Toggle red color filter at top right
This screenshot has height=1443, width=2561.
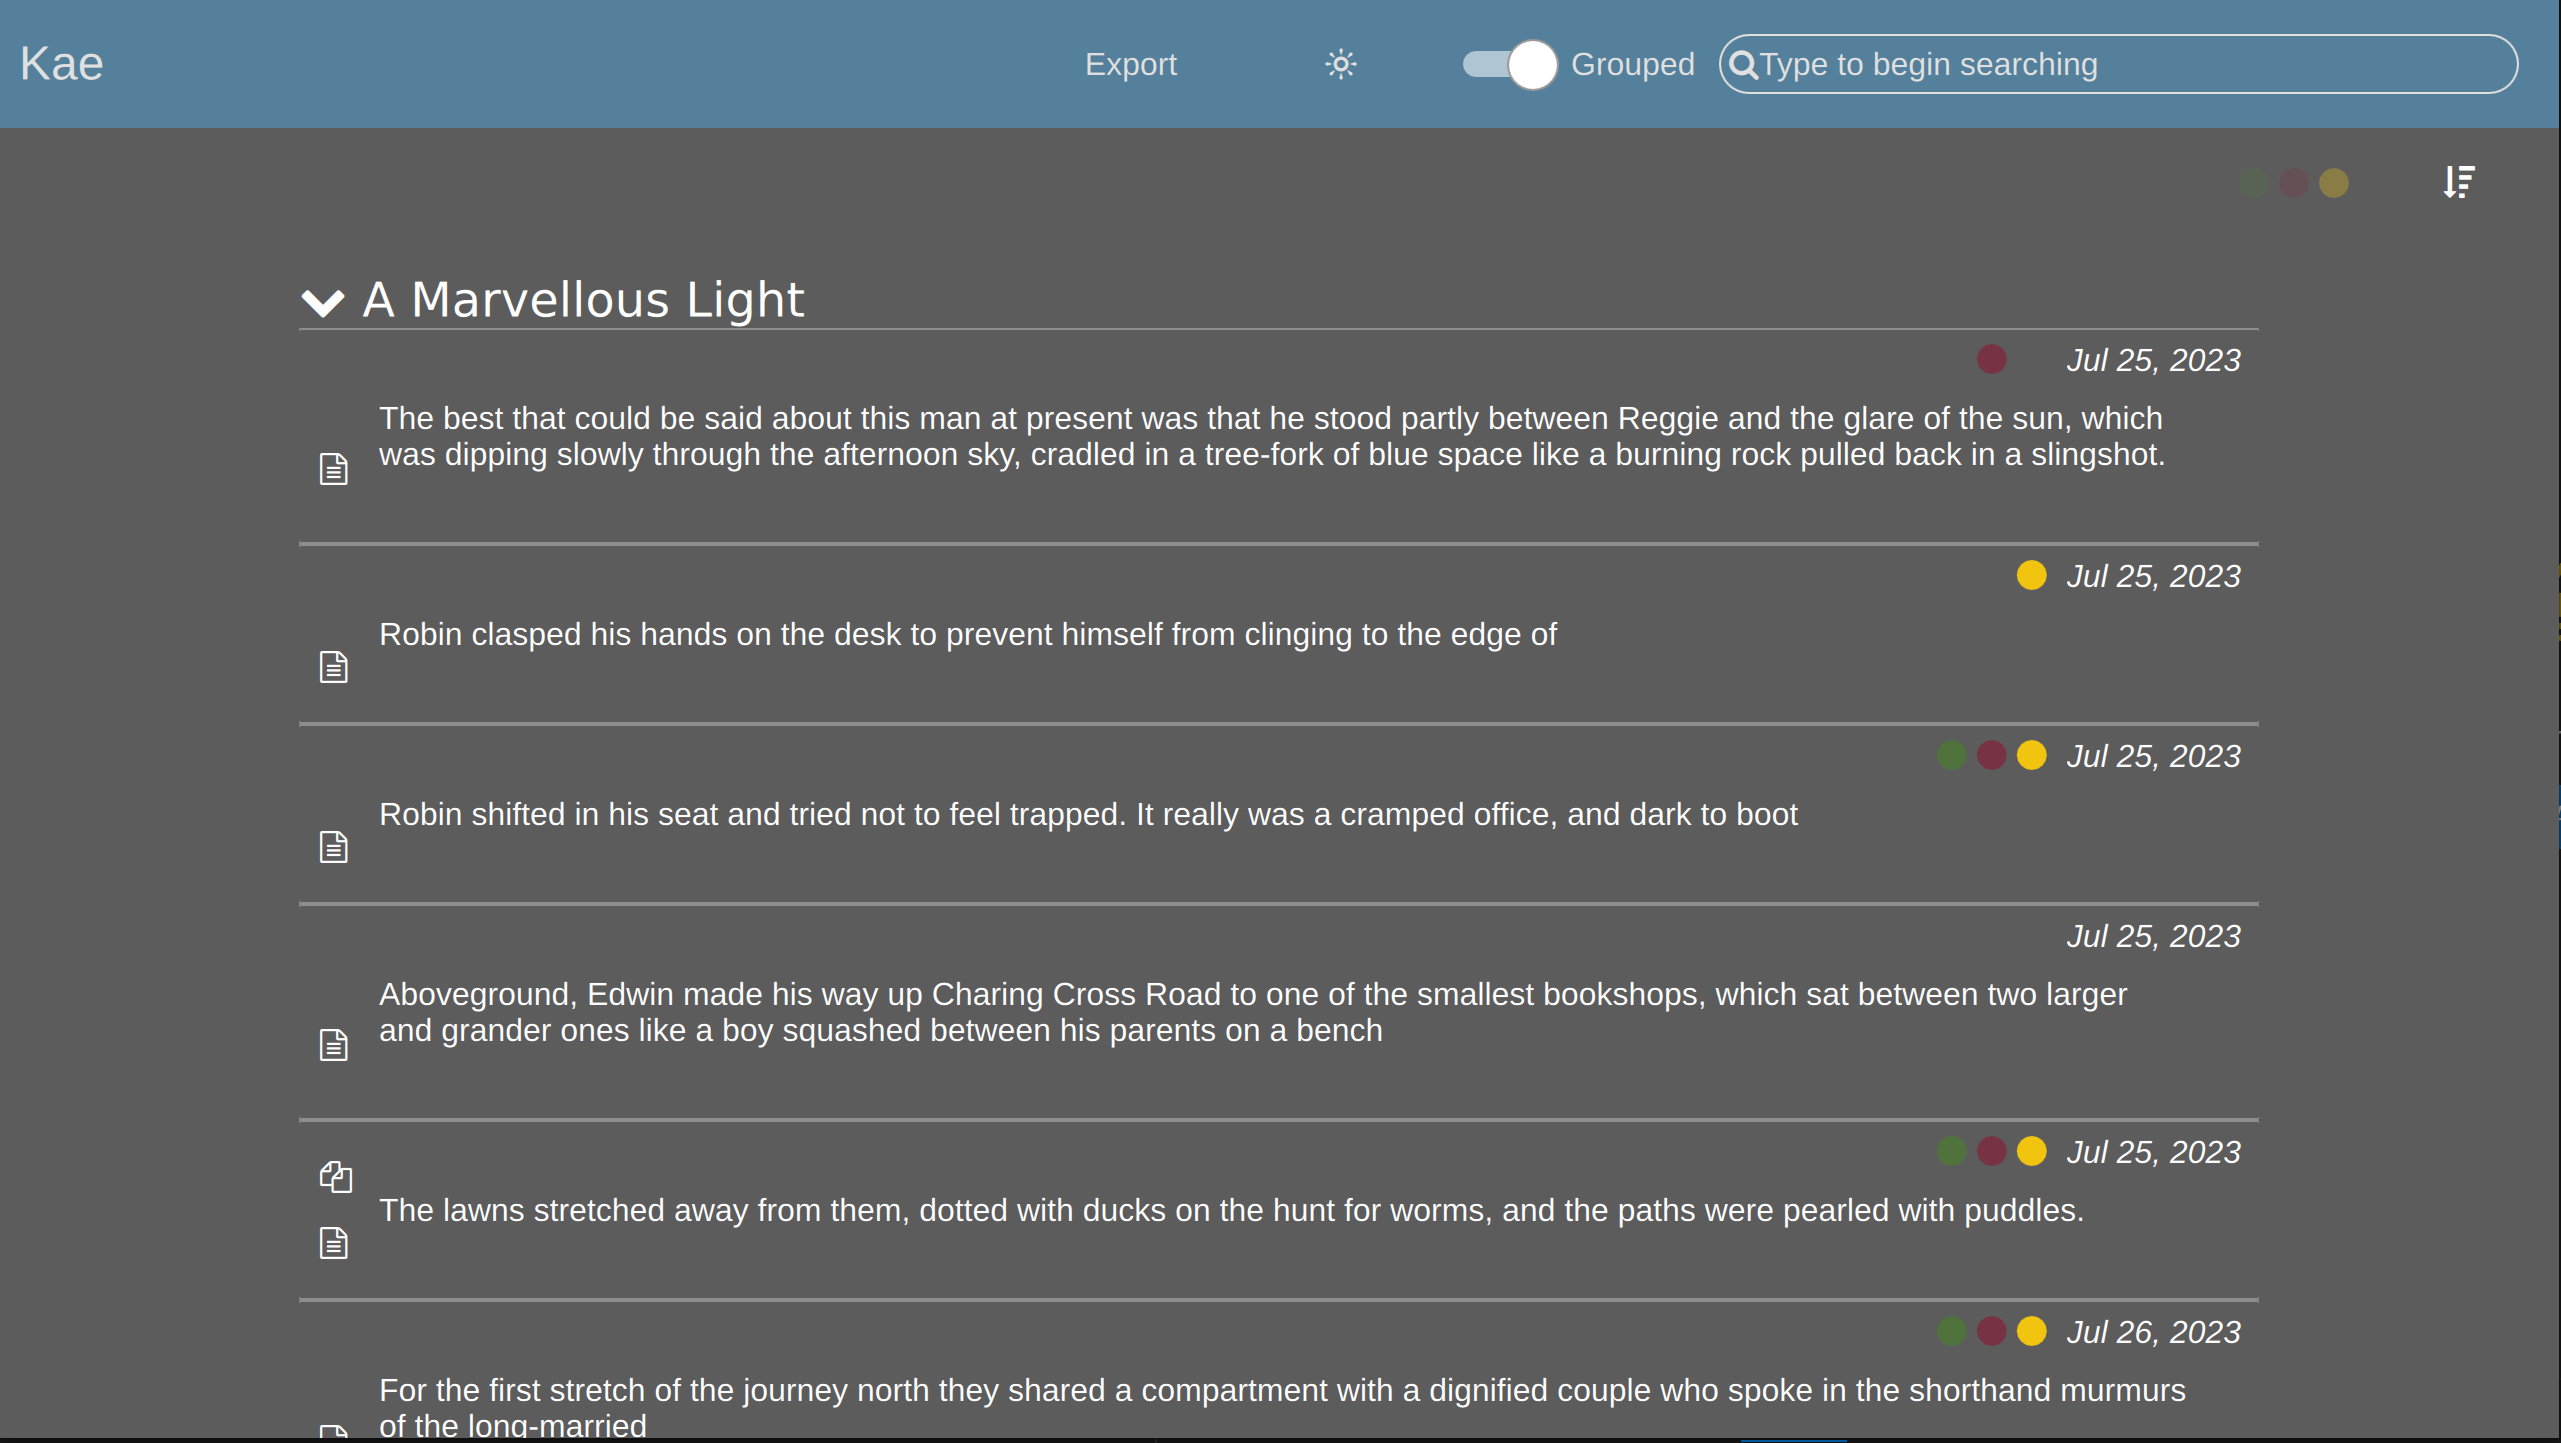coord(2293,183)
